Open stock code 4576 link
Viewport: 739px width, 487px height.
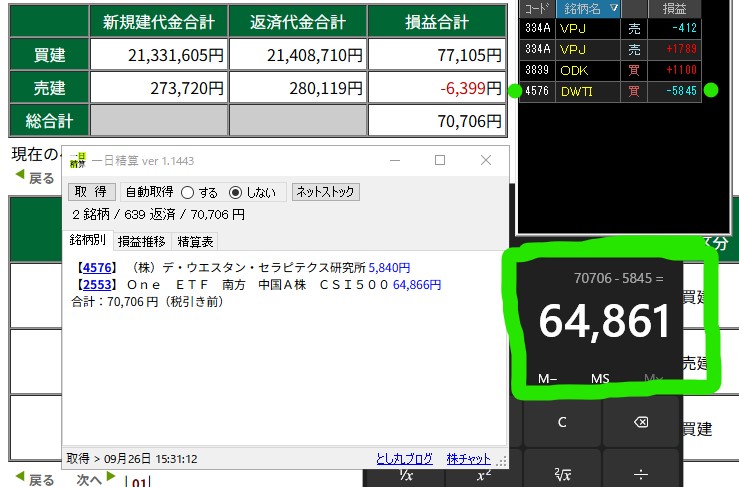[97, 268]
